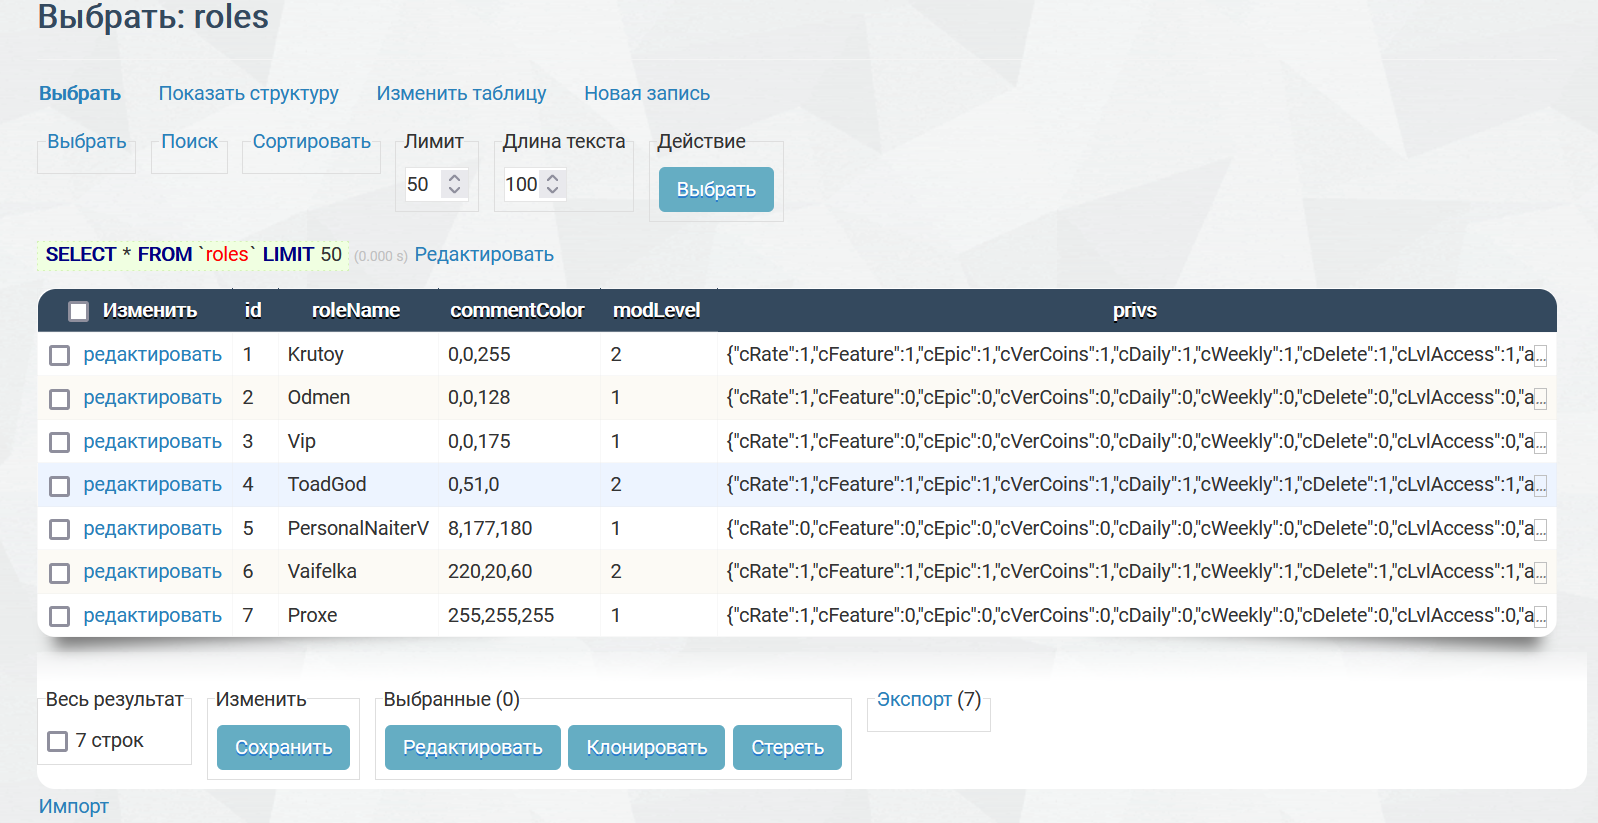This screenshot has width=1598, height=823.
Task: Click the 'Выбрать: roles' page heading
Action: pos(153,16)
